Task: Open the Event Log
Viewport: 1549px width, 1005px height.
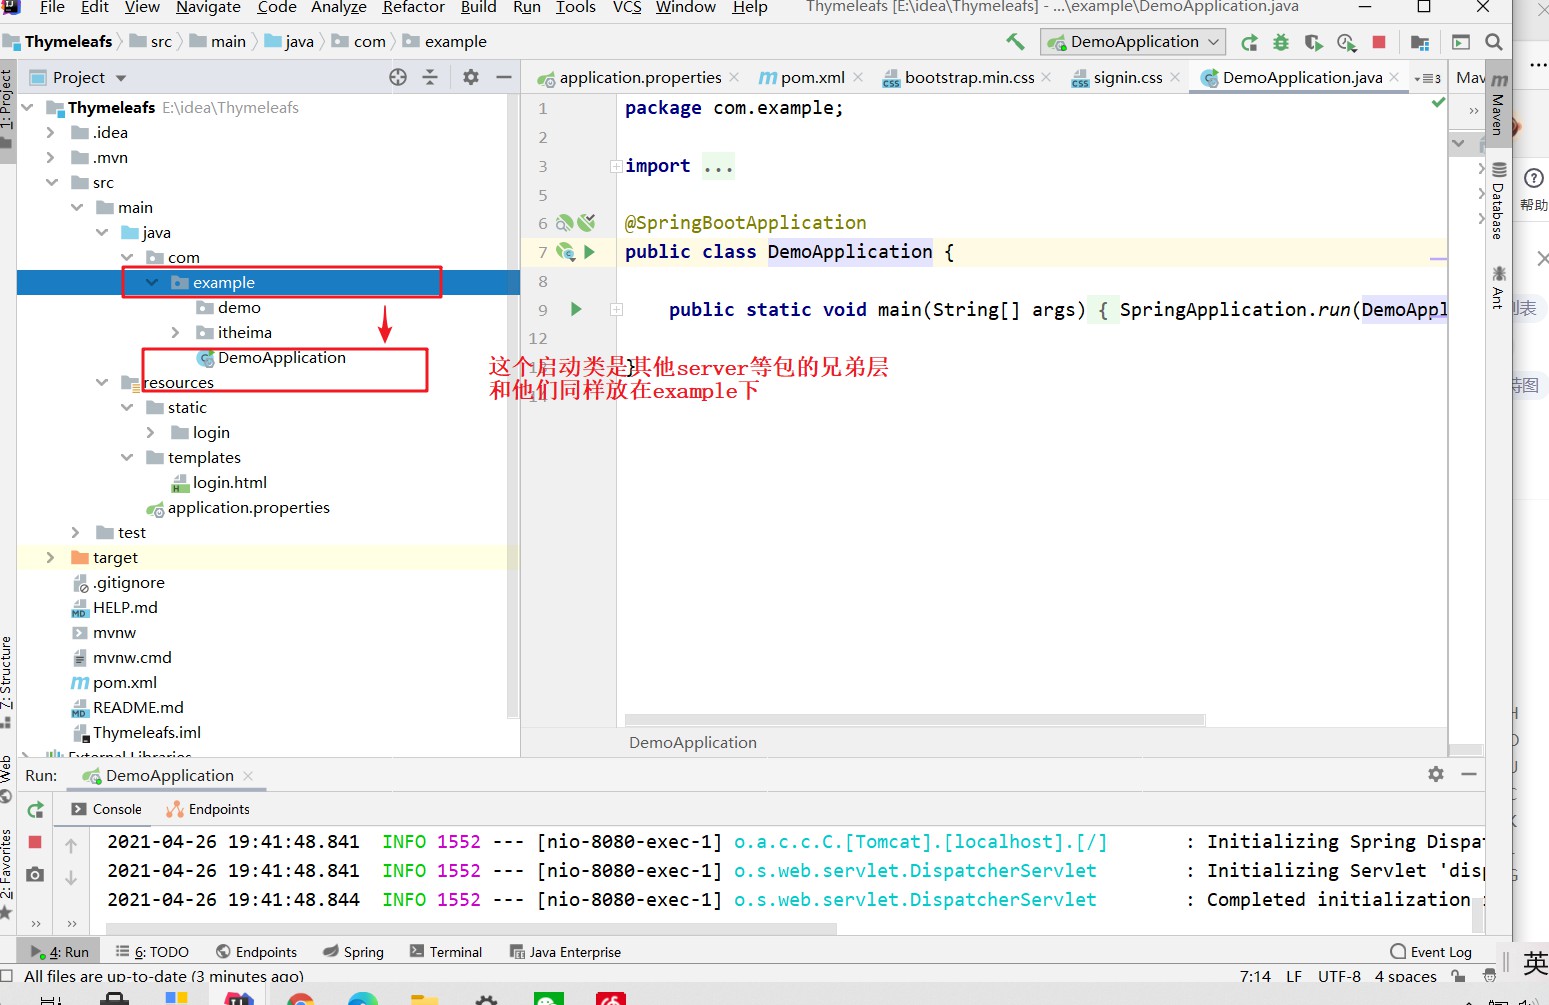Action: point(1431,952)
